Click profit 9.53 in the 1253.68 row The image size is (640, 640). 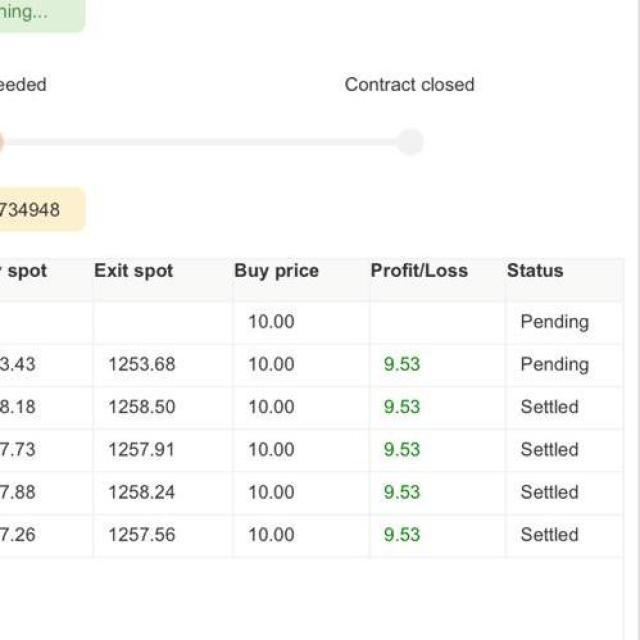[x=402, y=364]
